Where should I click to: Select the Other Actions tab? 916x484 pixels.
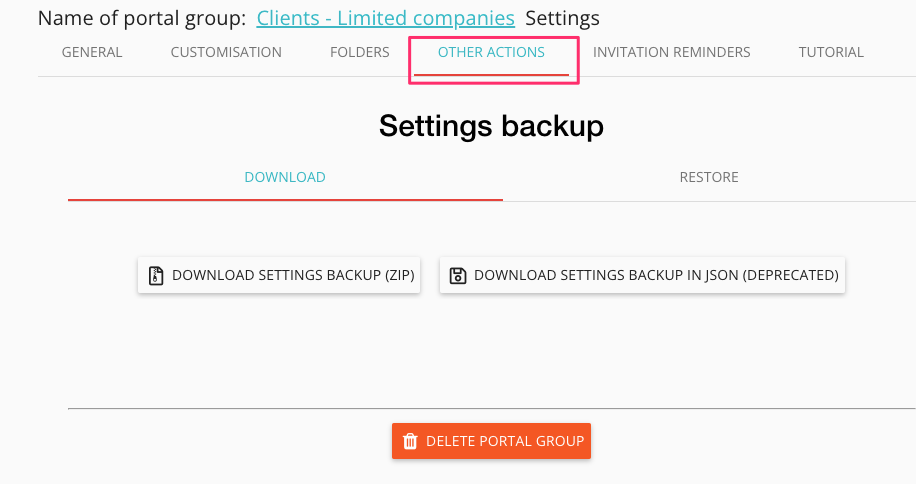(x=491, y=52)
